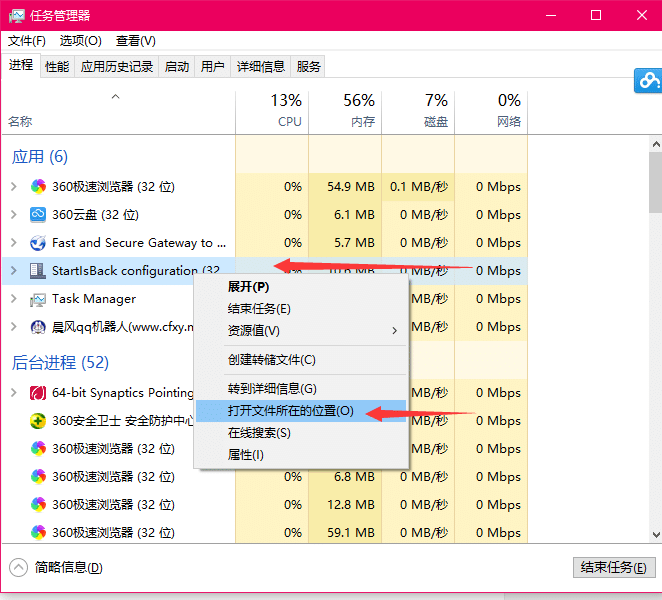Choose 创建转储文件(C) in context menu

point(301,360)
